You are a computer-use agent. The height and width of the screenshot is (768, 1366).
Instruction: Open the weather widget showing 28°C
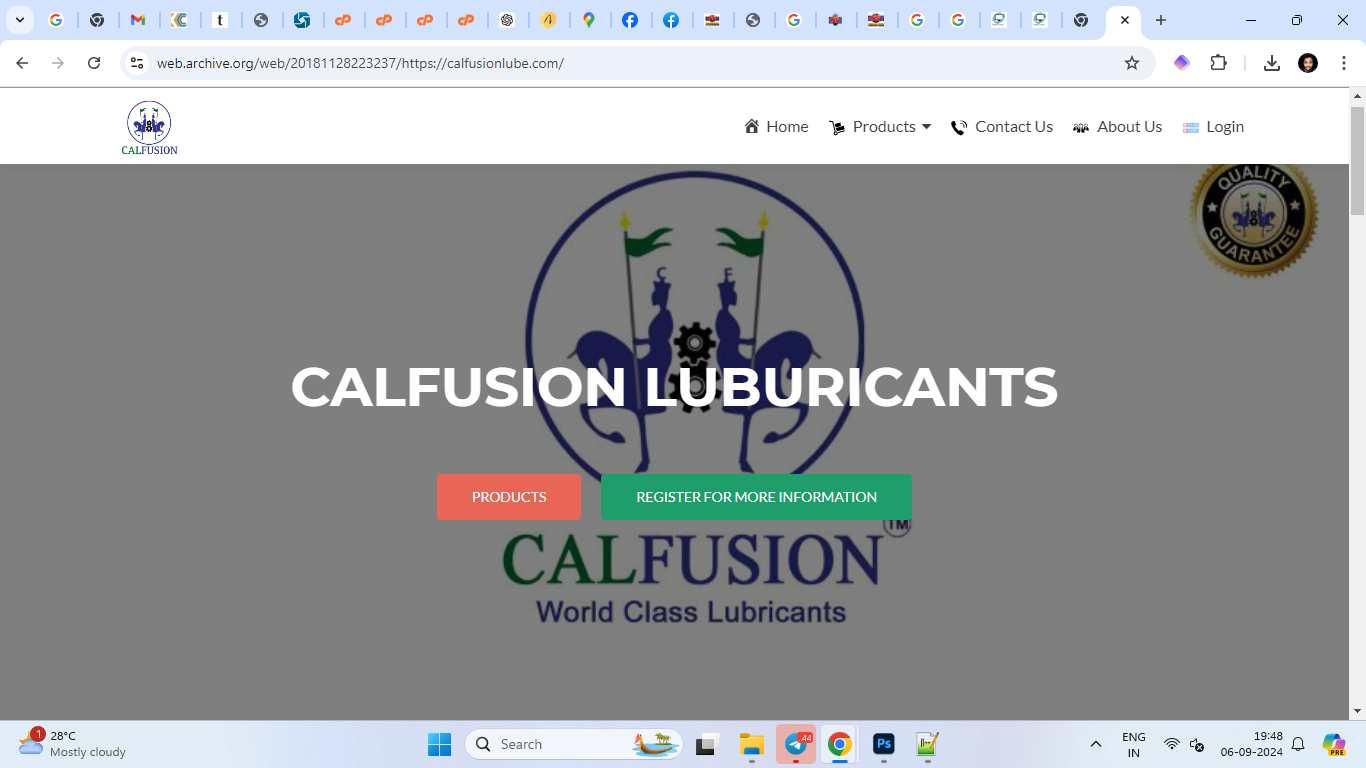click(72, 744)
